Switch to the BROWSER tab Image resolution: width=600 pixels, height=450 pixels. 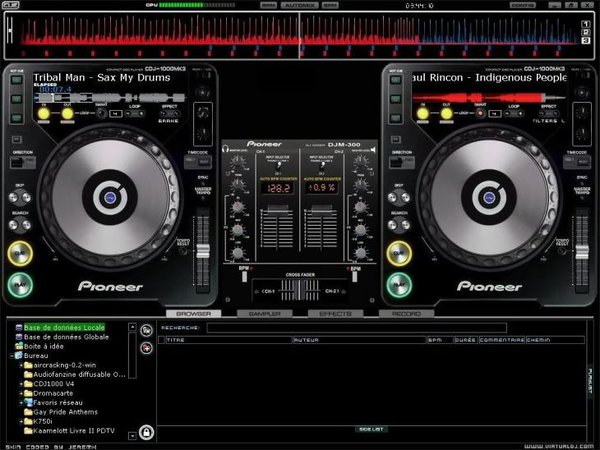[194, 313]
